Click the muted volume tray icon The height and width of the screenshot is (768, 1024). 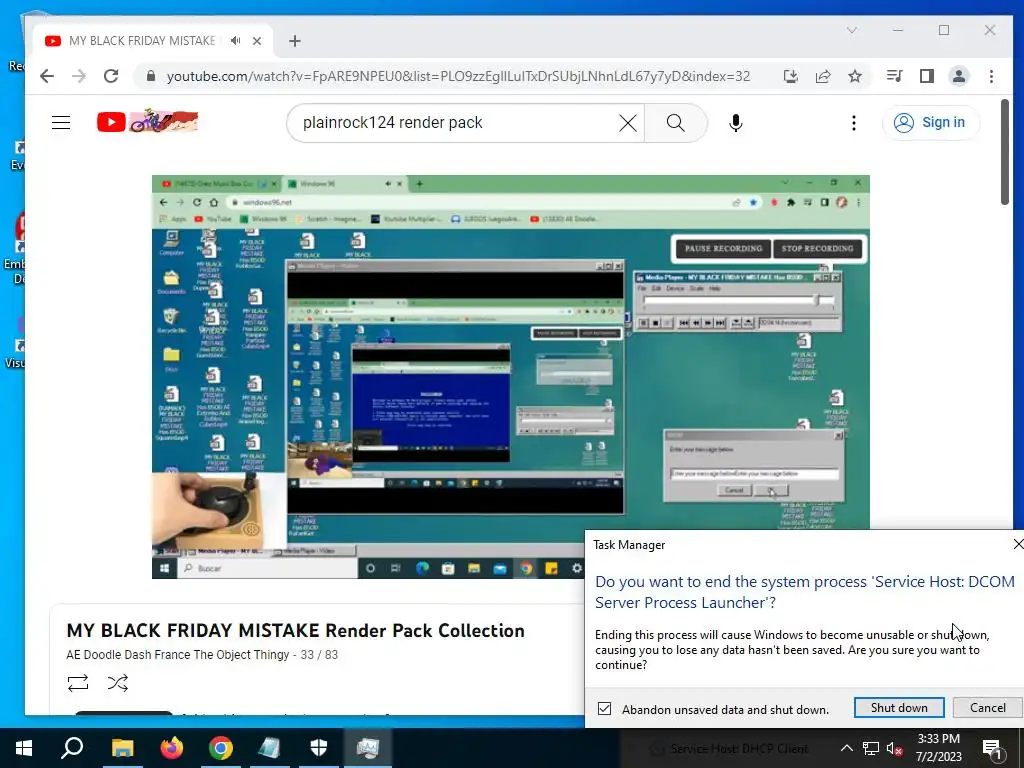[x=895, y=748]
